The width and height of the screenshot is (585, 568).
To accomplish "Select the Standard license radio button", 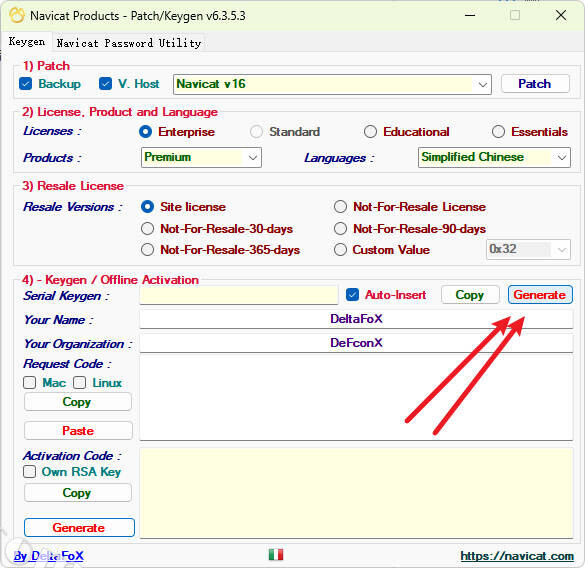I will 256,132.
